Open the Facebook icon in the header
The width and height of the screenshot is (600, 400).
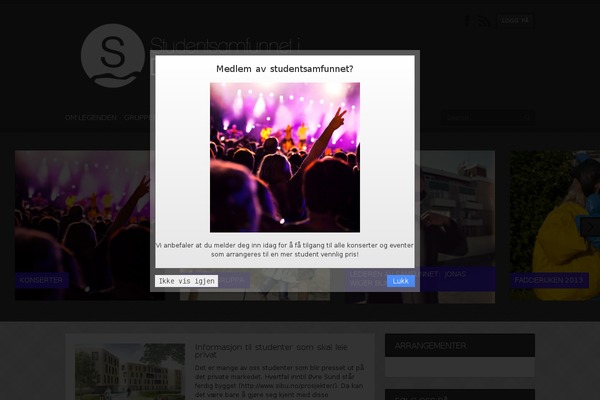pyautogui.click(x=467, y=21)
